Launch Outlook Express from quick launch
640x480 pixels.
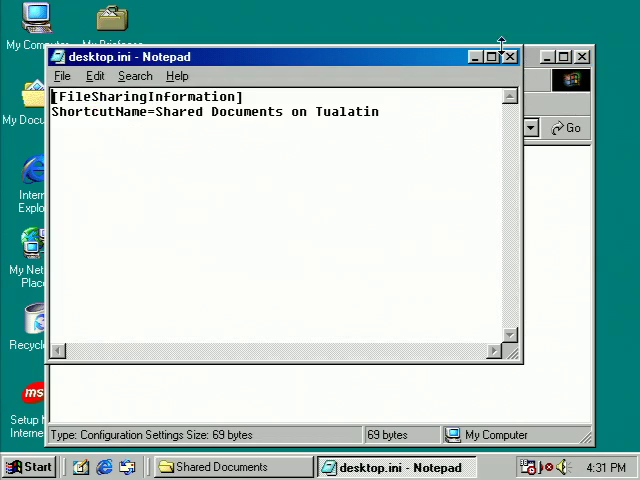click(x=127, y=467)
